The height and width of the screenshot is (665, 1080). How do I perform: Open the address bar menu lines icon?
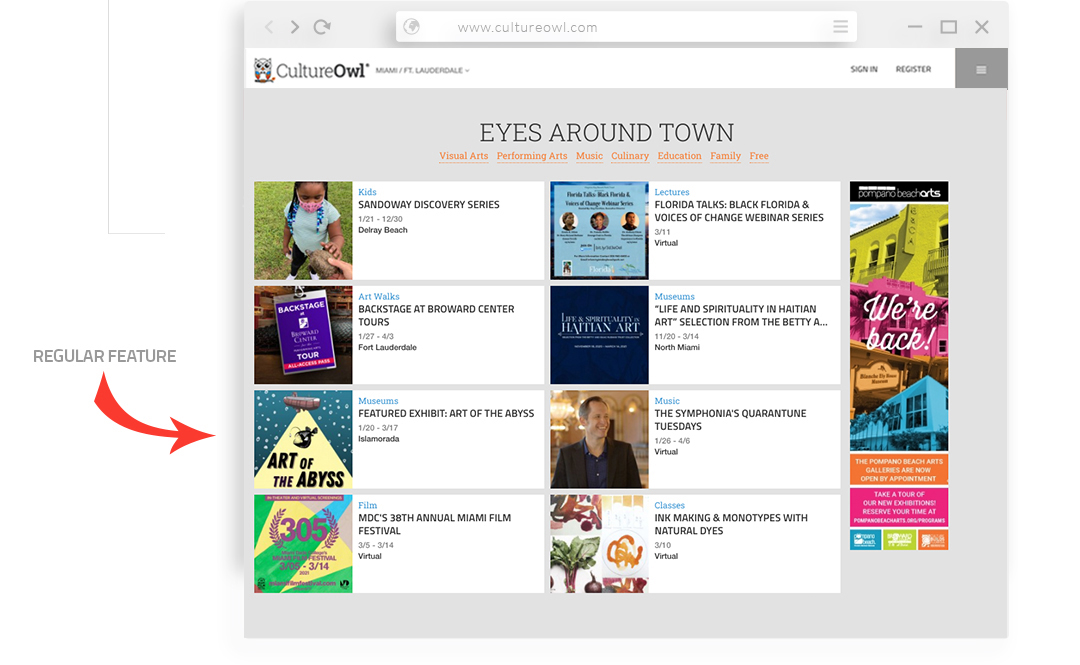pos(840,26)
